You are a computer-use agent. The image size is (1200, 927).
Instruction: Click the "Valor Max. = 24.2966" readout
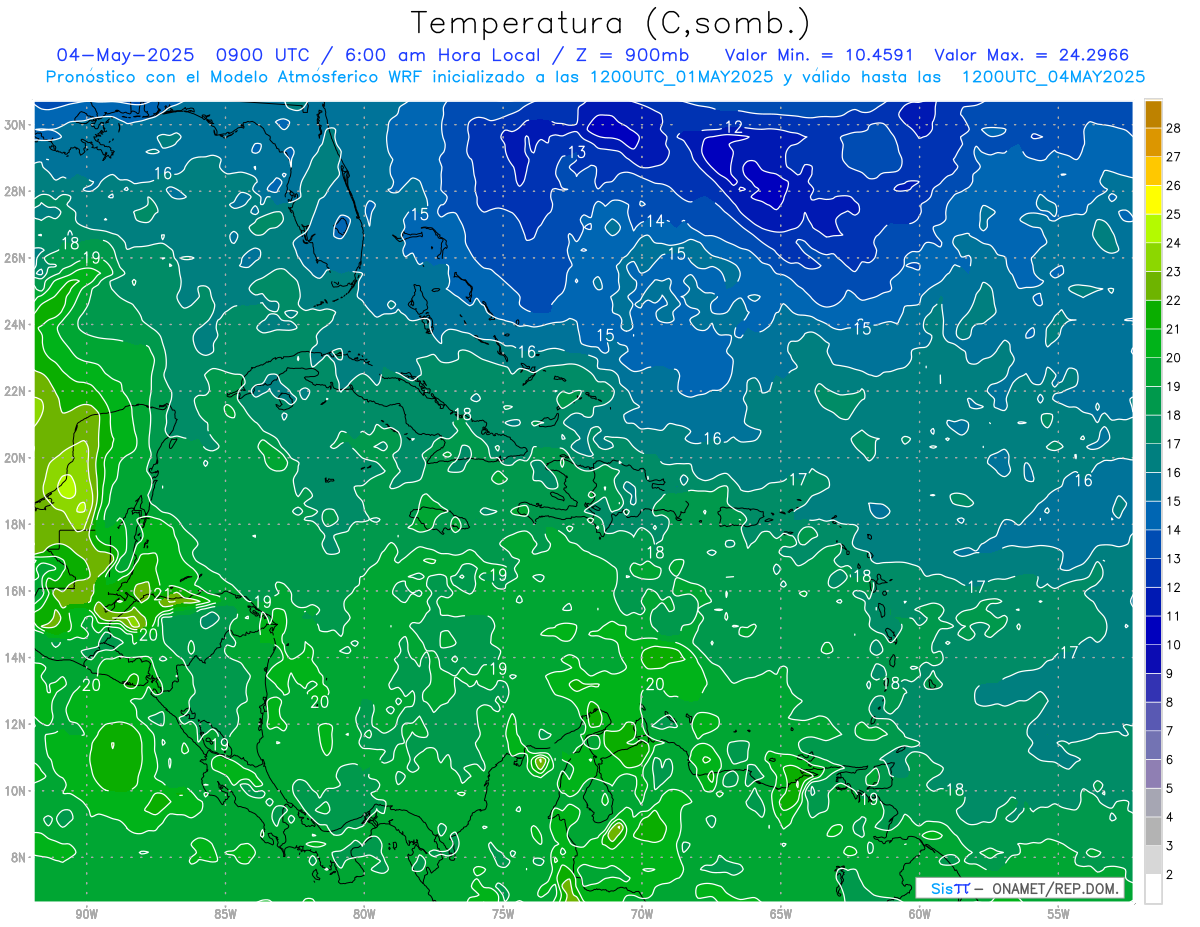tap(1032, 55)
